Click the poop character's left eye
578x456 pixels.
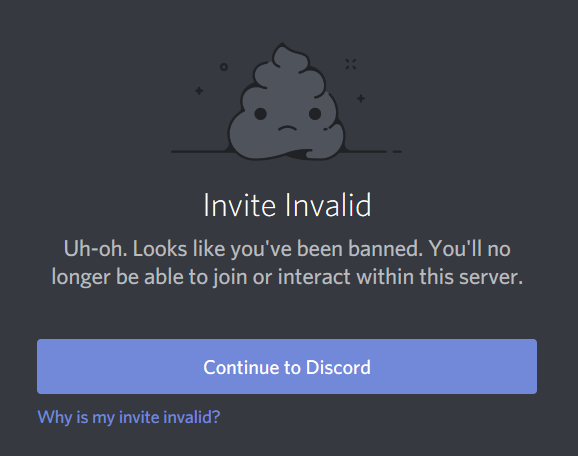point(260,114)
